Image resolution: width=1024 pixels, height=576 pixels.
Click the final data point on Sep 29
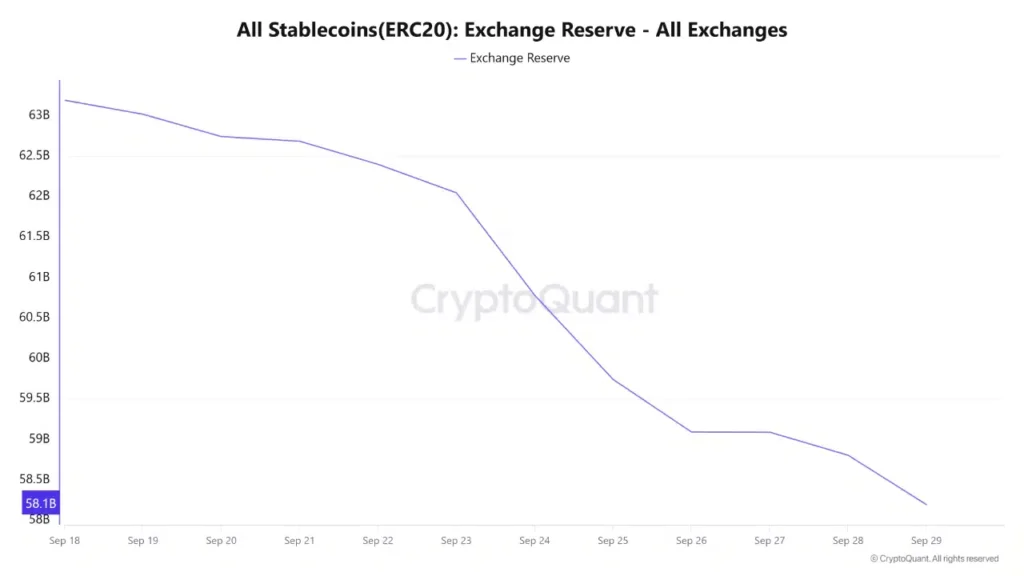[x=926, y=504]
